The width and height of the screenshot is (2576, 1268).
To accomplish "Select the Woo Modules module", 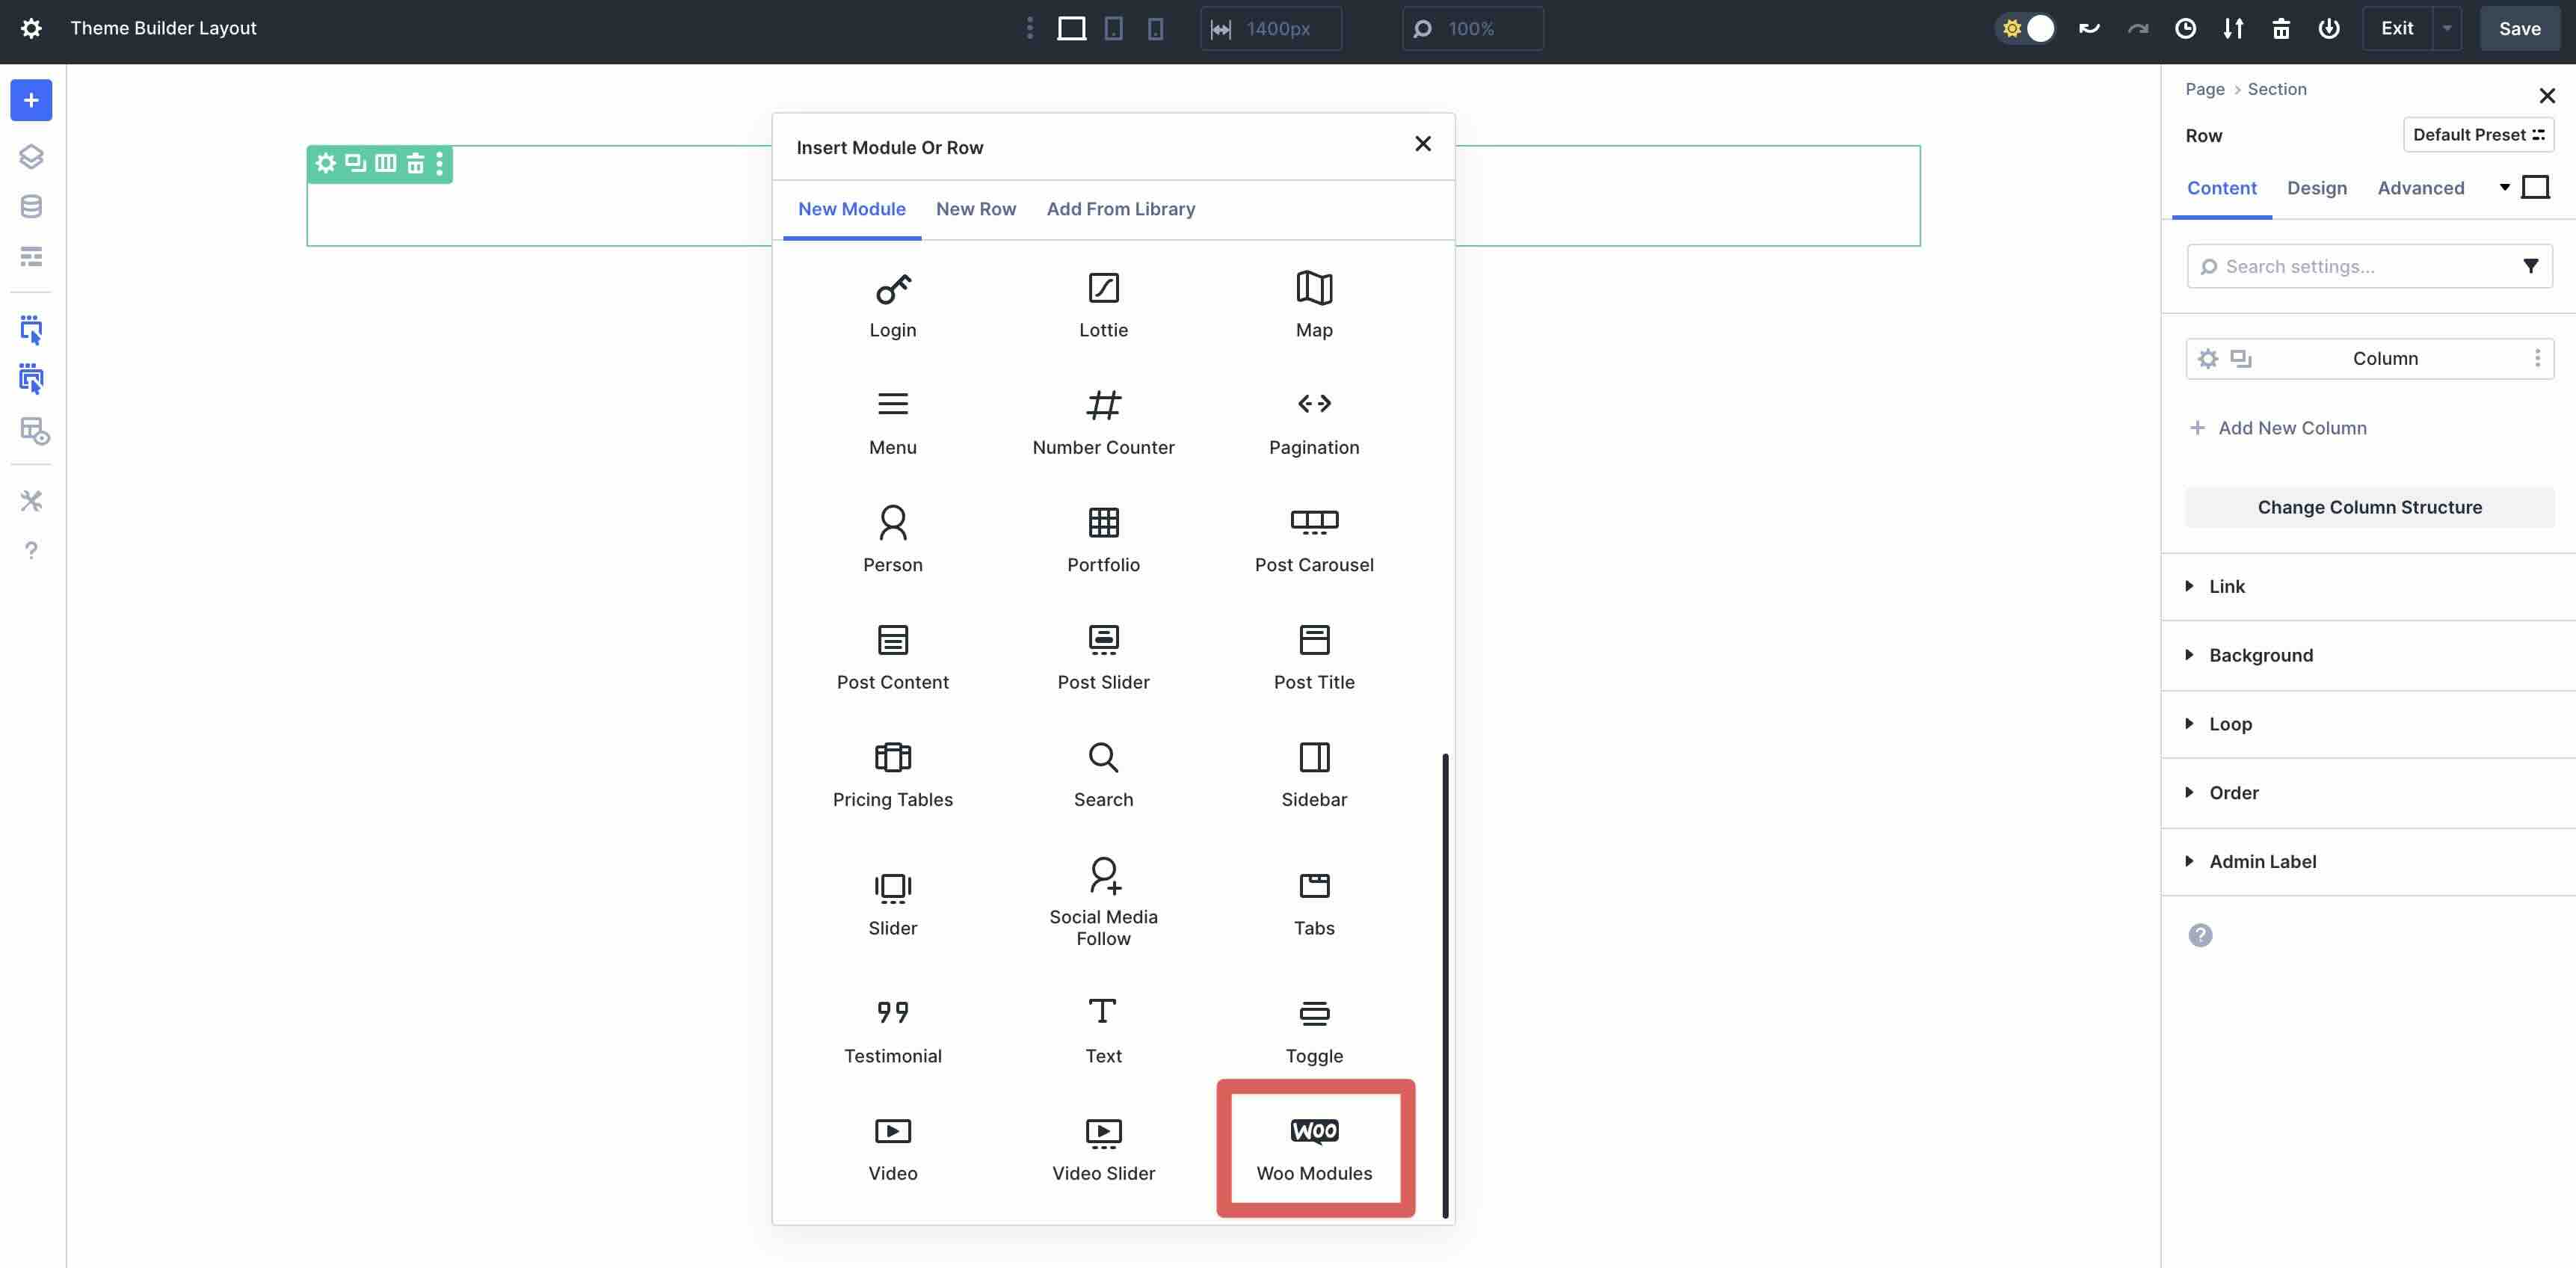I will (1314, 1148).
